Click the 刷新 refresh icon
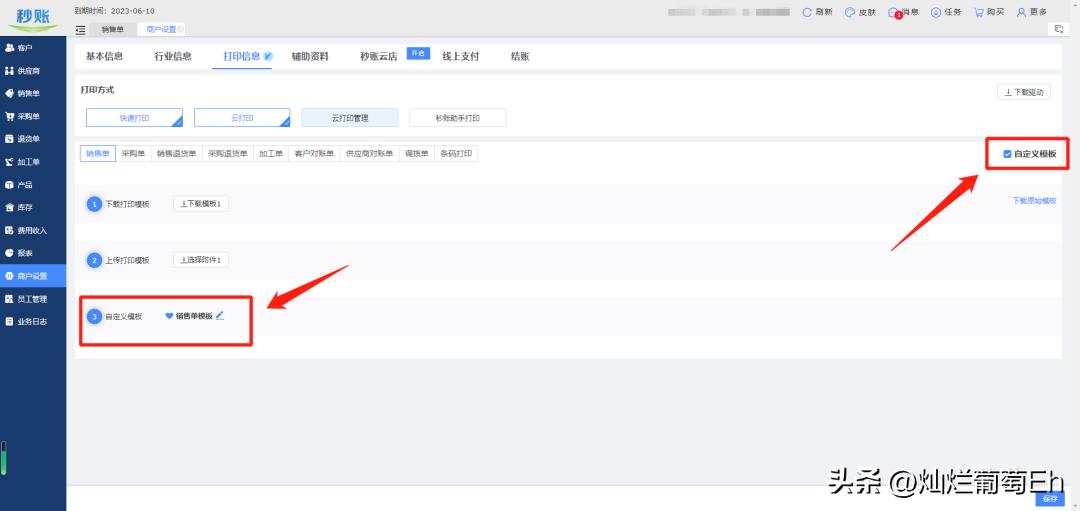Image resolution: width=1080 pixels, height=511 pixels. tap(808, 12)
